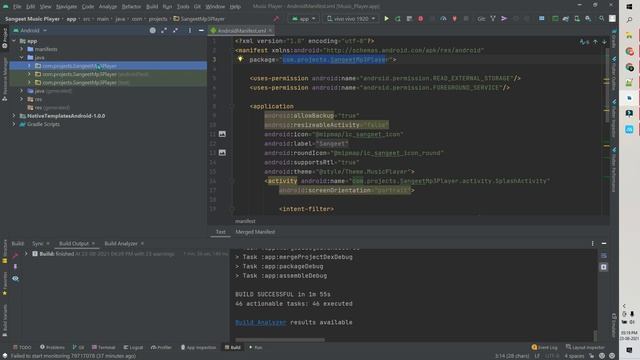
Task: Open the Navigate menu
Action: tap(66, 7)
